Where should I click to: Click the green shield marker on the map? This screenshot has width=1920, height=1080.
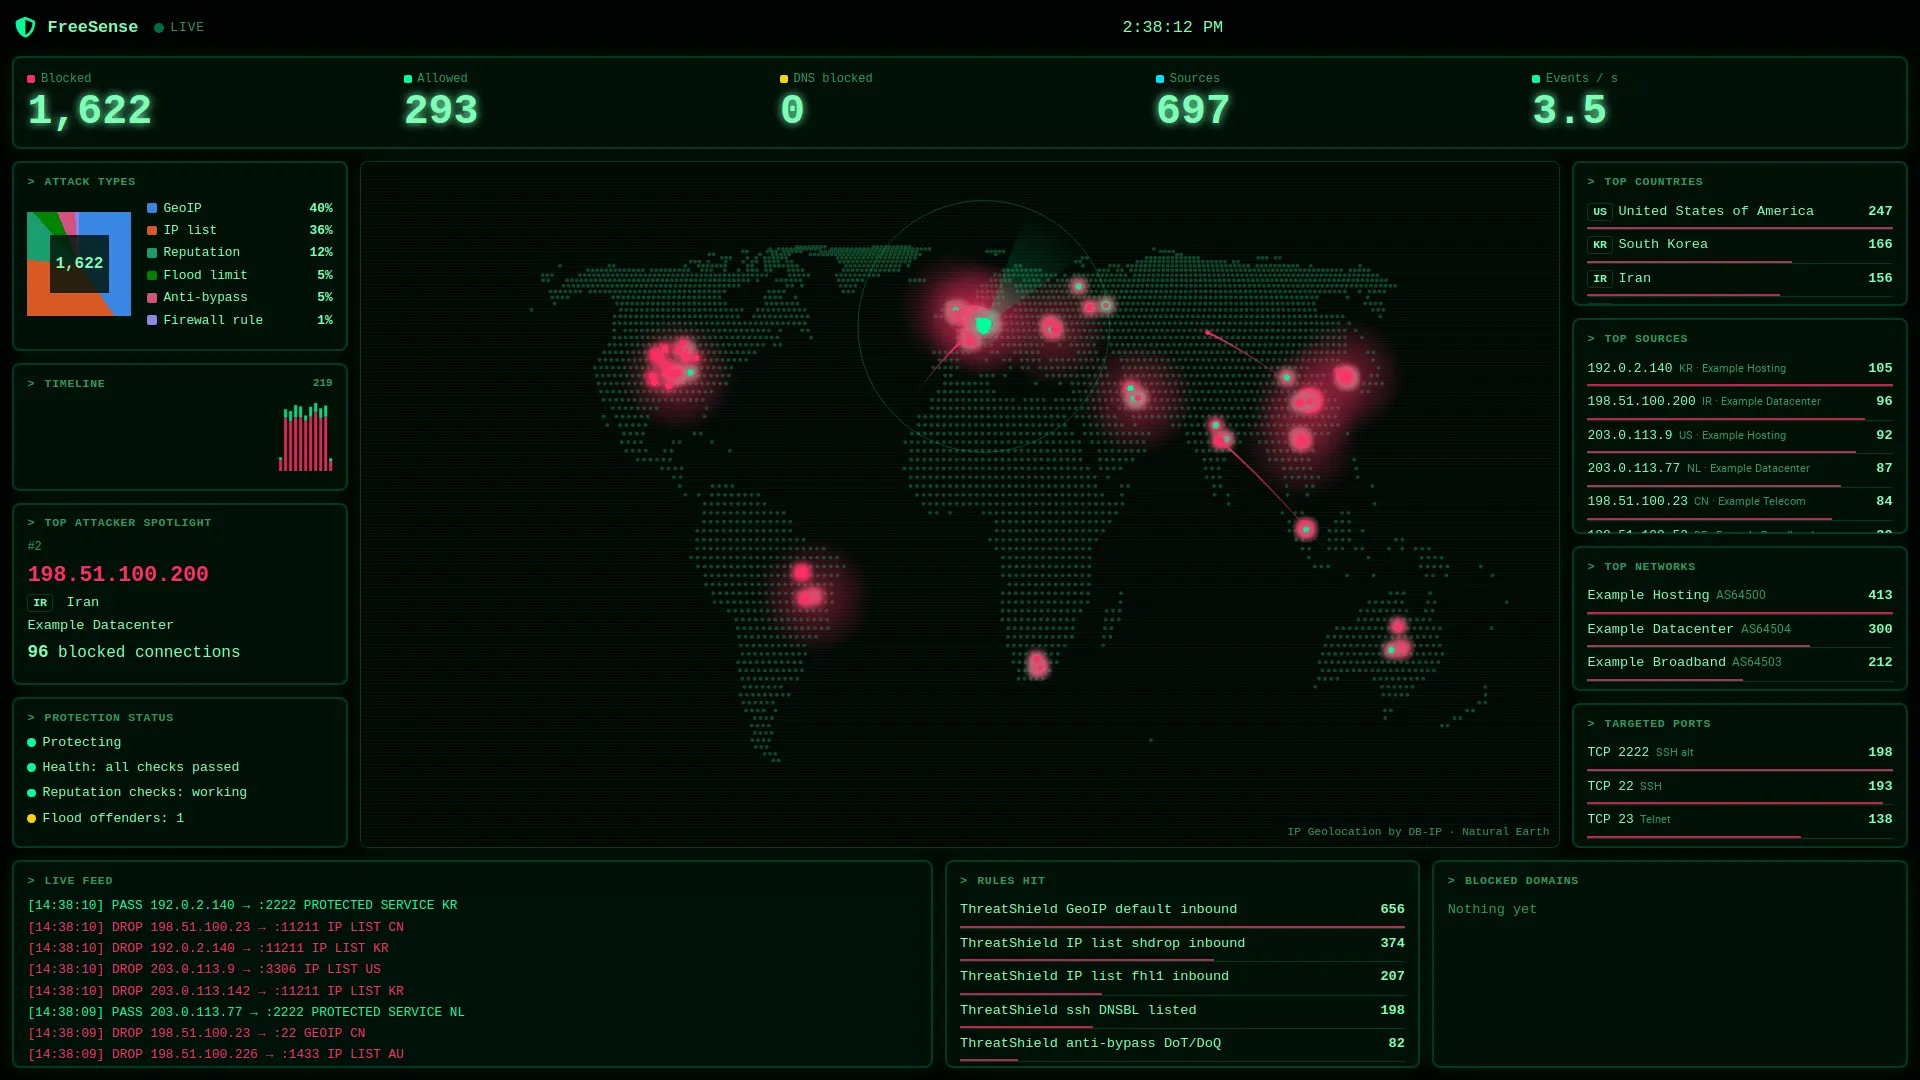(984, 325)
